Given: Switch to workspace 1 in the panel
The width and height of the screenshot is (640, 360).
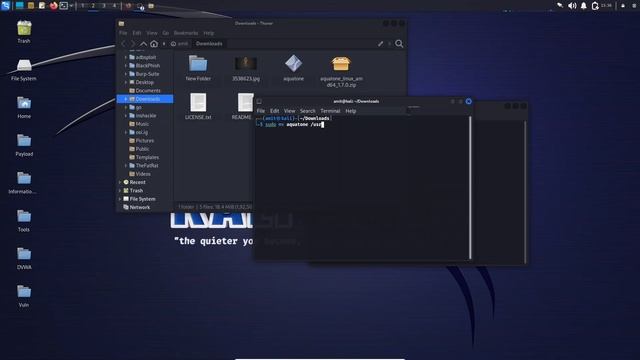Looking at the screenshot, I should click(x=82, y=6).
